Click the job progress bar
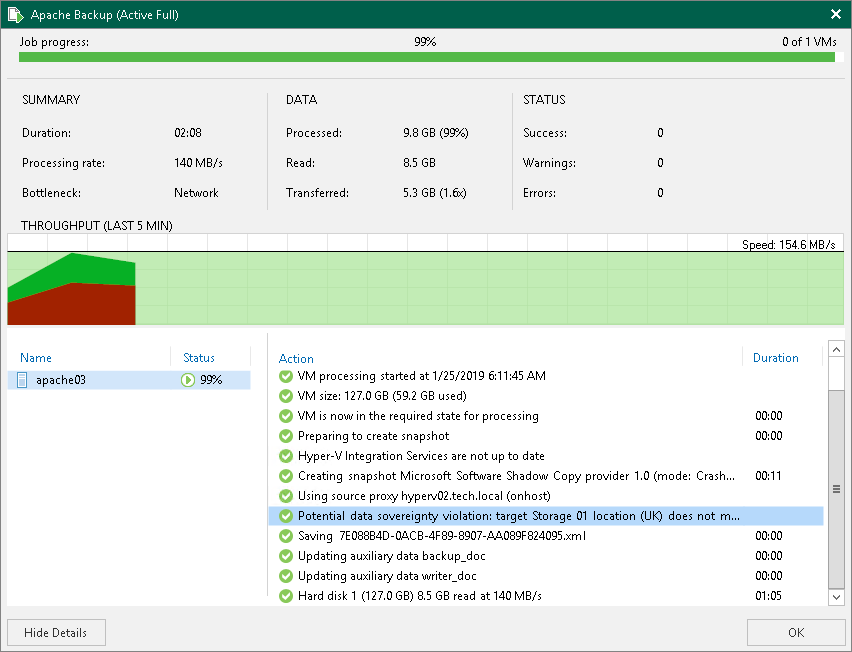 (x=426, y=57)
